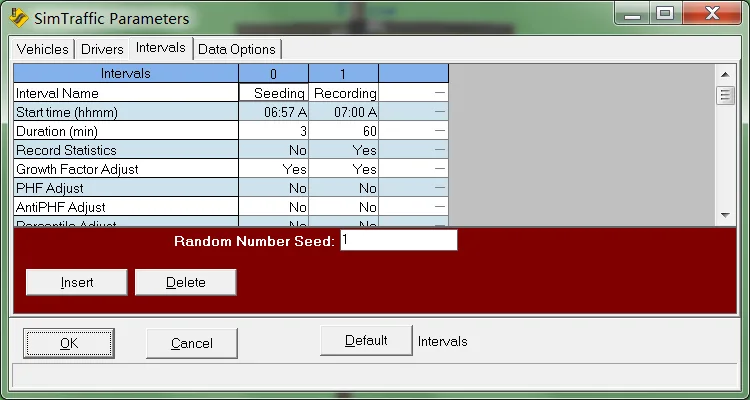Viewport: 750px width, 400px height.
Task: Switch to the Vehicles tab
Action: coord(43,49)
